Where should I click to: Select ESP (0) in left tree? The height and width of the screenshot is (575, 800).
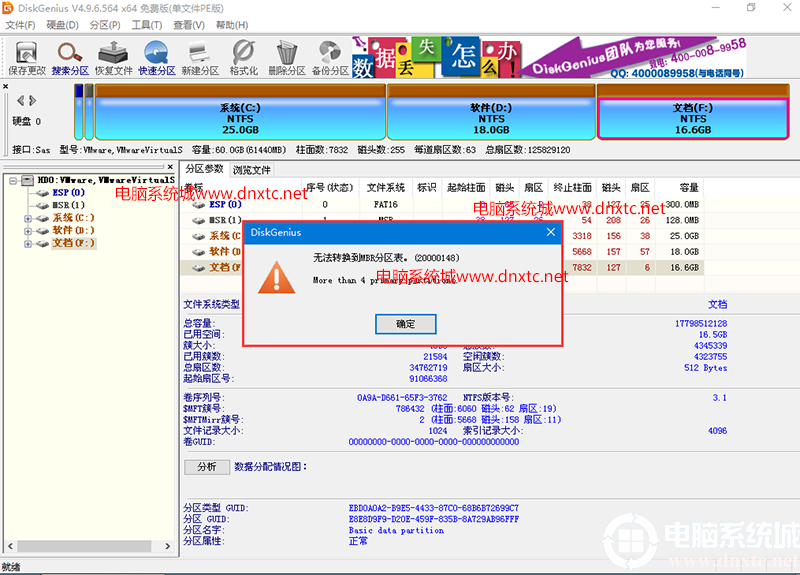68,193
